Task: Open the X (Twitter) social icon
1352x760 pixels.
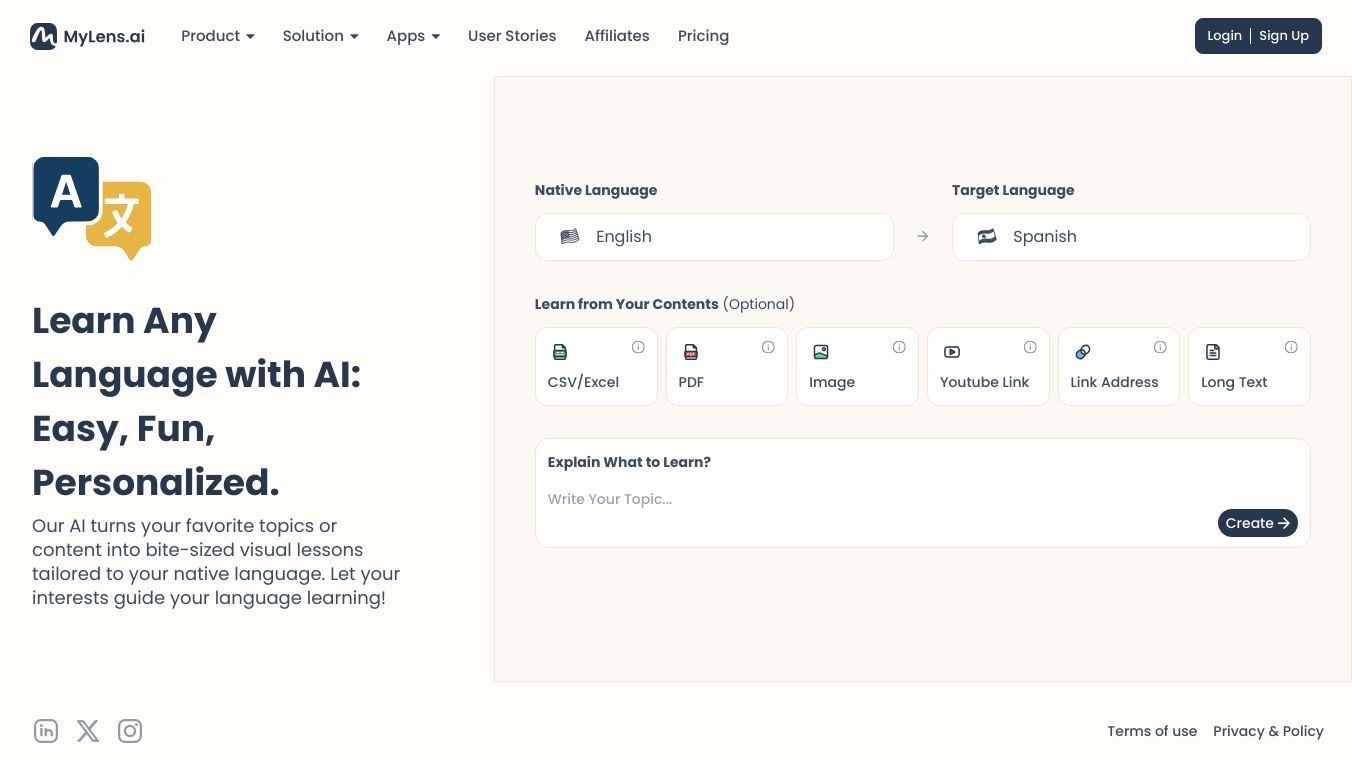Action: tap(88, 731)
